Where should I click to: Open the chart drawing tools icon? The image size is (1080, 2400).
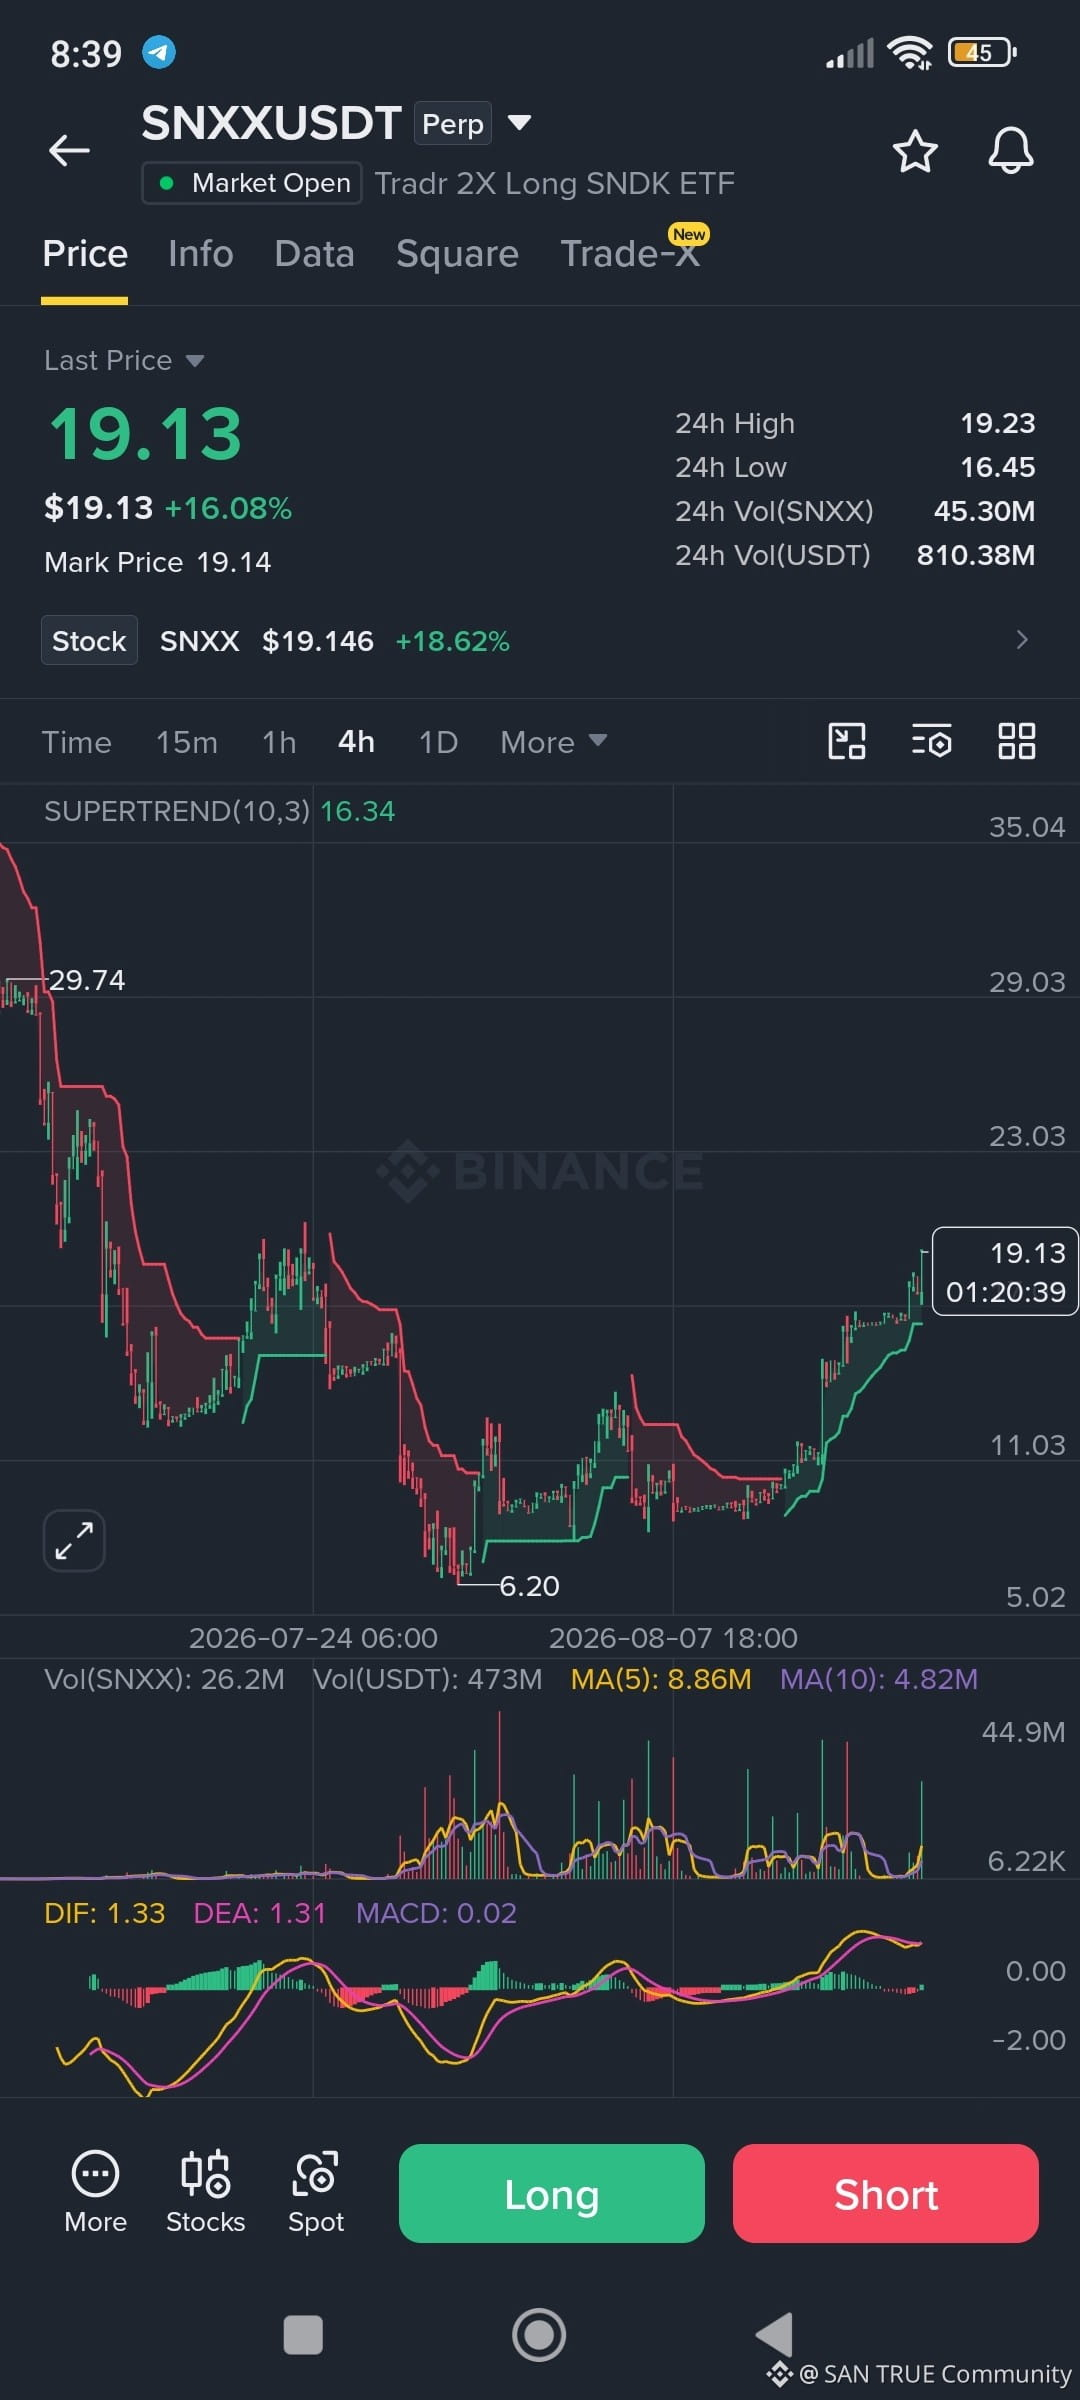click(x=847, y=741)
